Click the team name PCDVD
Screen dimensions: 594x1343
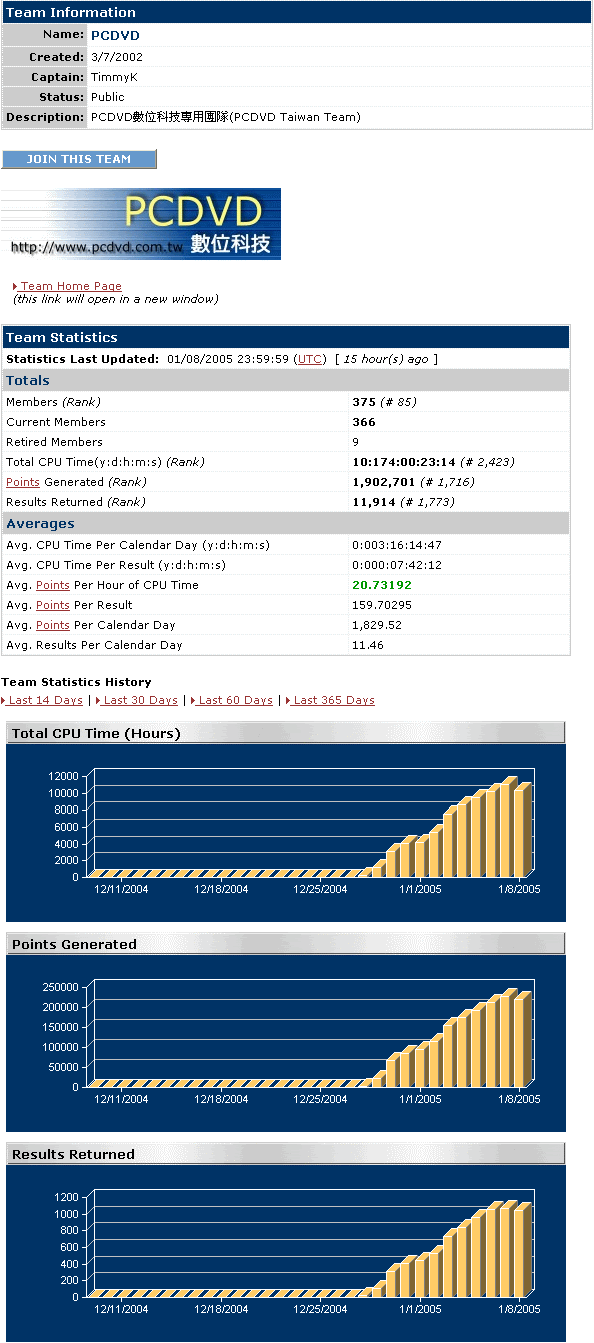click(x=115, y=35)
